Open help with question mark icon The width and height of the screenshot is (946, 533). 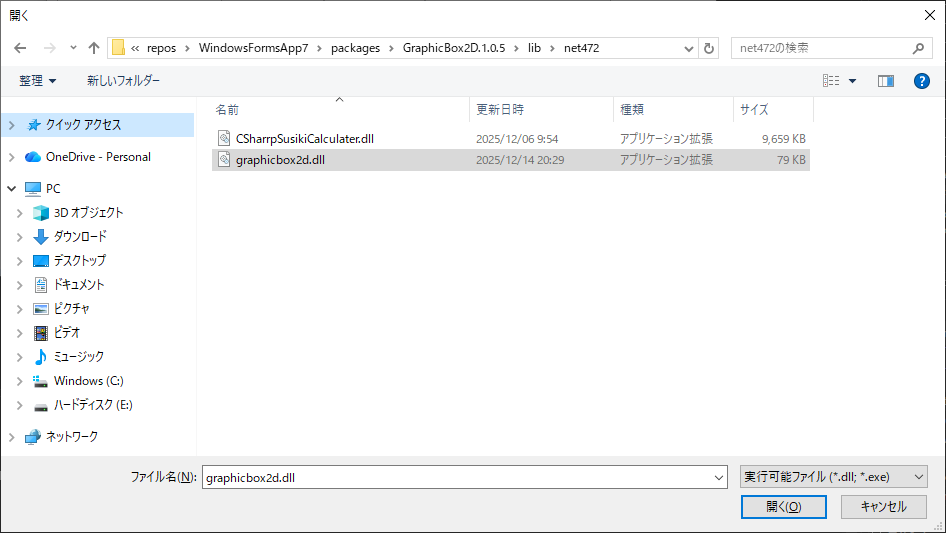pos(921,81)
